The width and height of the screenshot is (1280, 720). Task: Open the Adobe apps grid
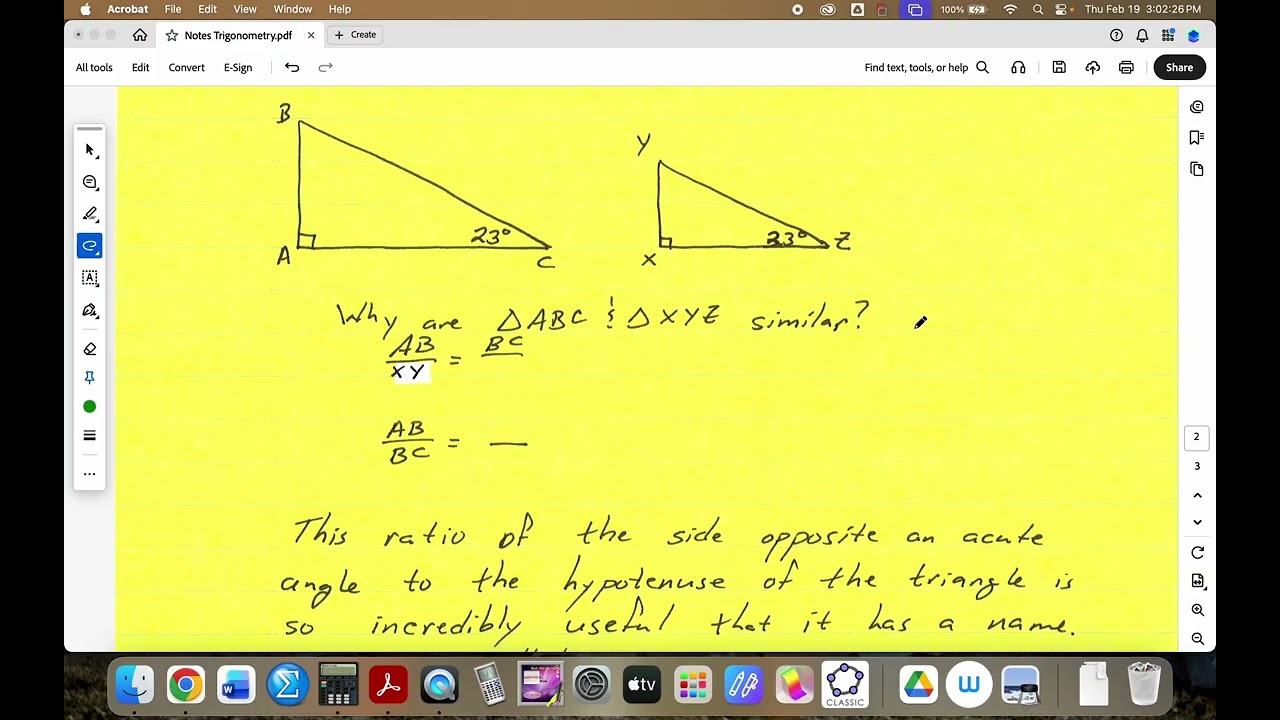1168,35
